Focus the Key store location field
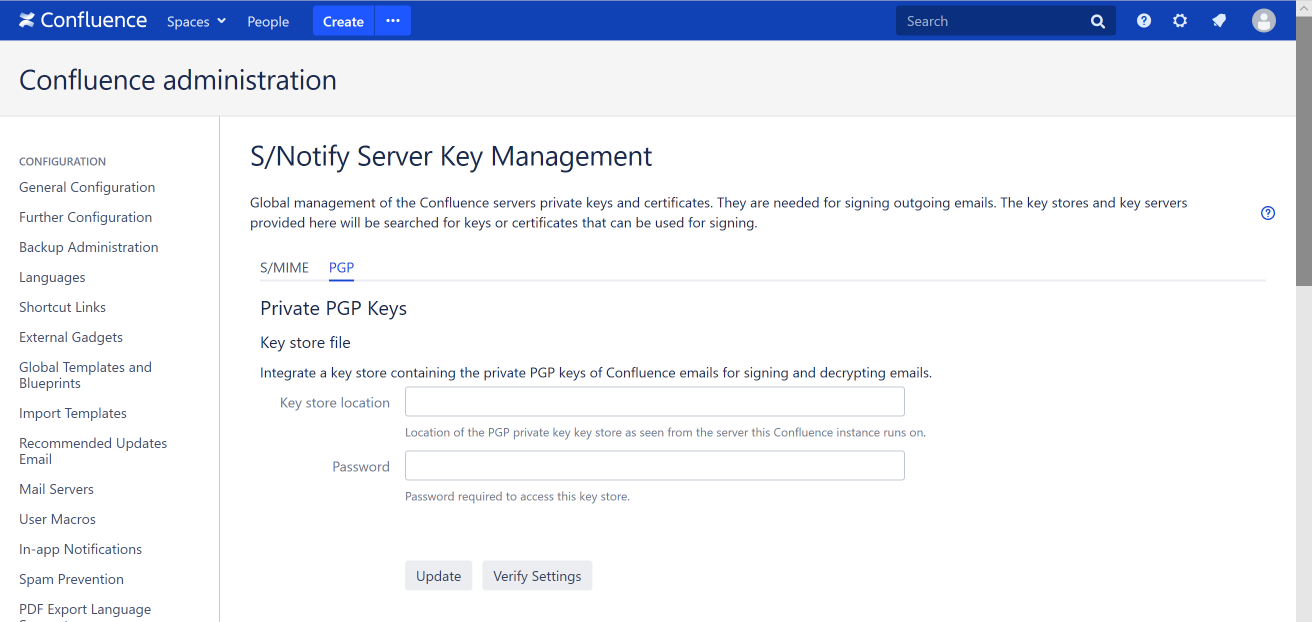Viewport: 1312px width, 622px height. (x=654, y=402)
